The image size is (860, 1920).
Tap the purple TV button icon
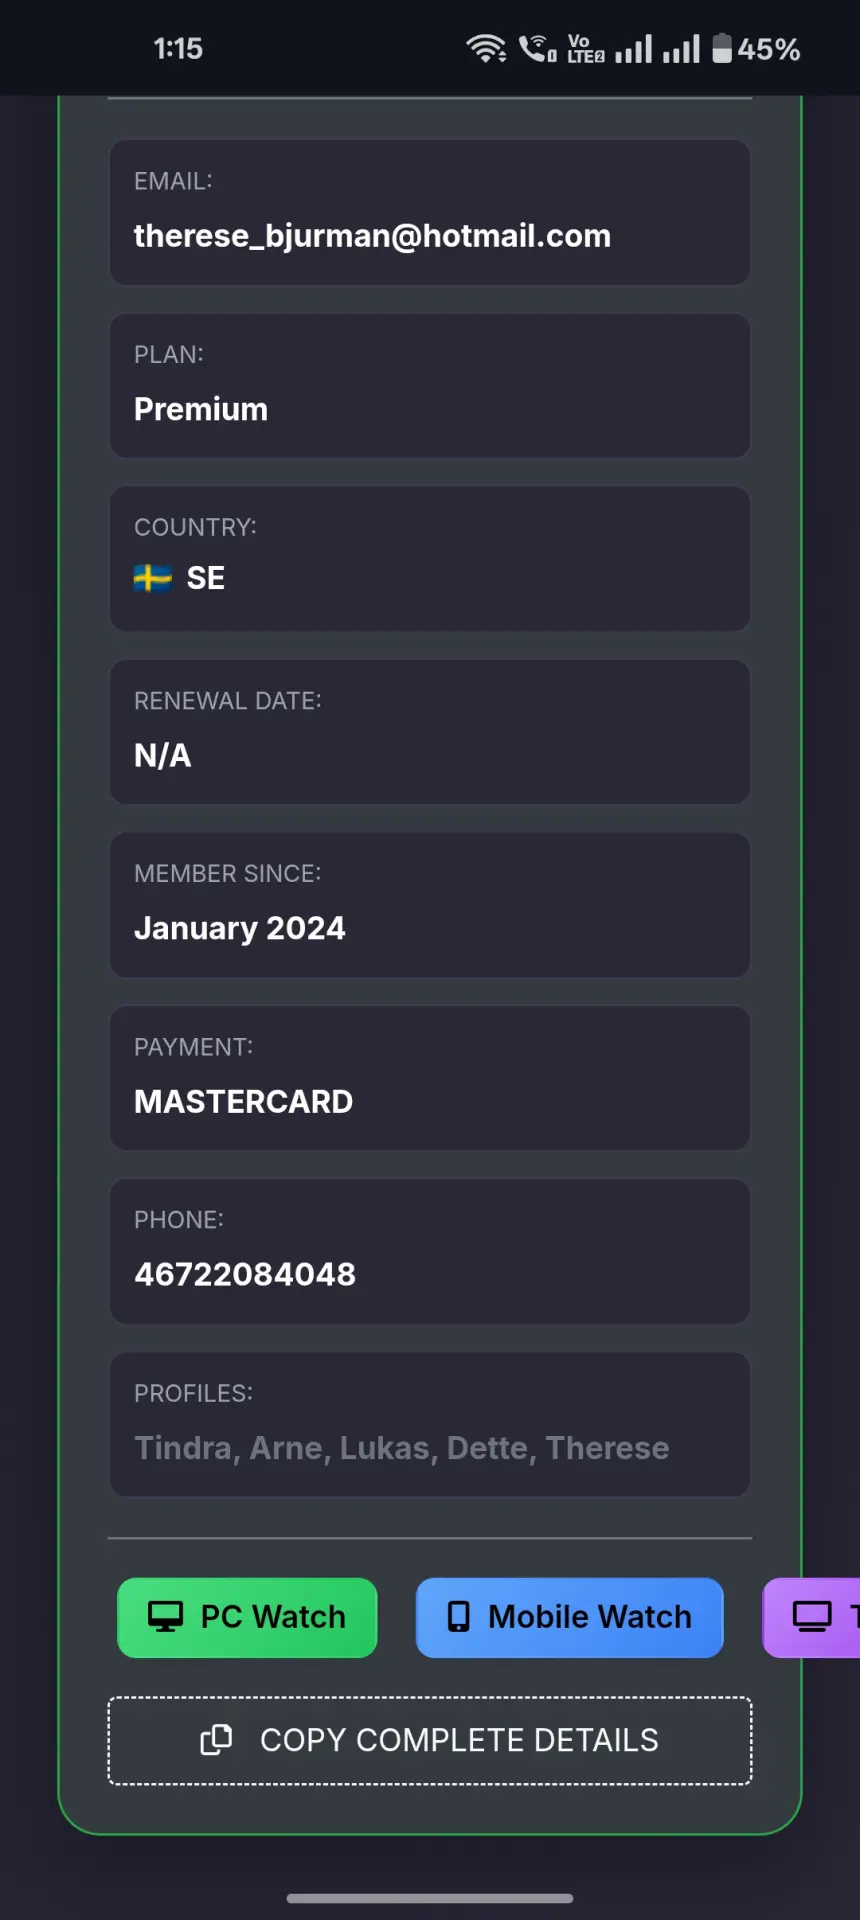click(x=812, y=1616)
